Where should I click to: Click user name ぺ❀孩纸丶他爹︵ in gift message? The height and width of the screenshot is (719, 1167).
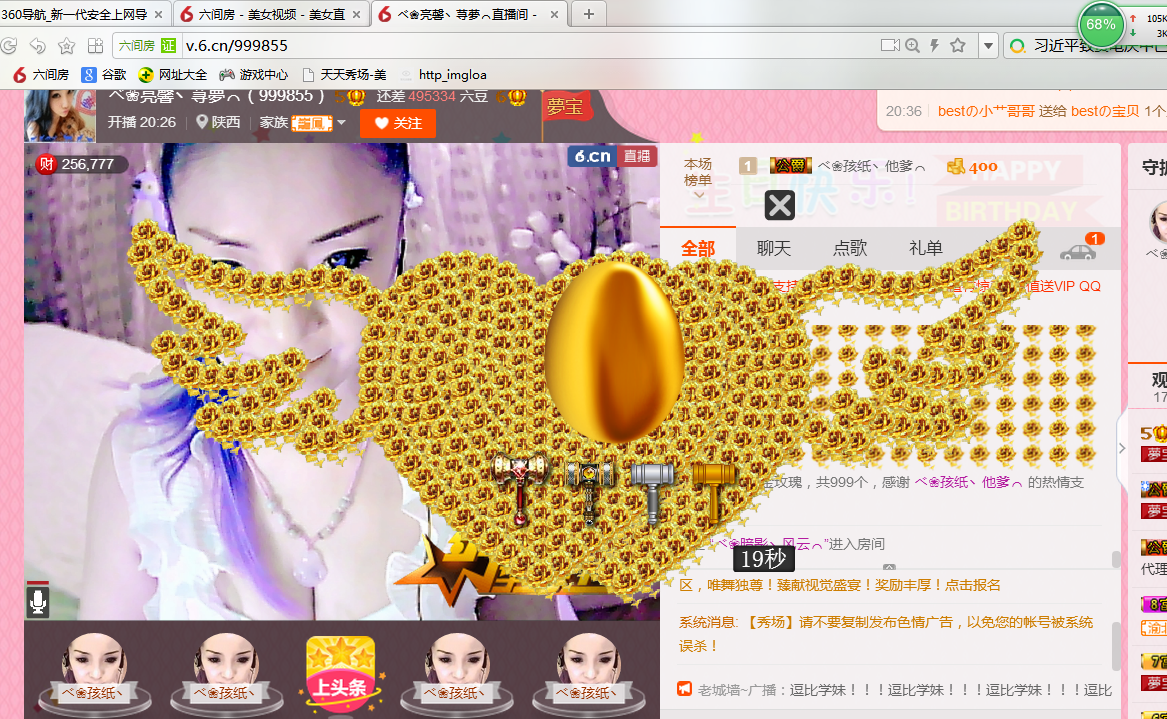click(968, 482)
